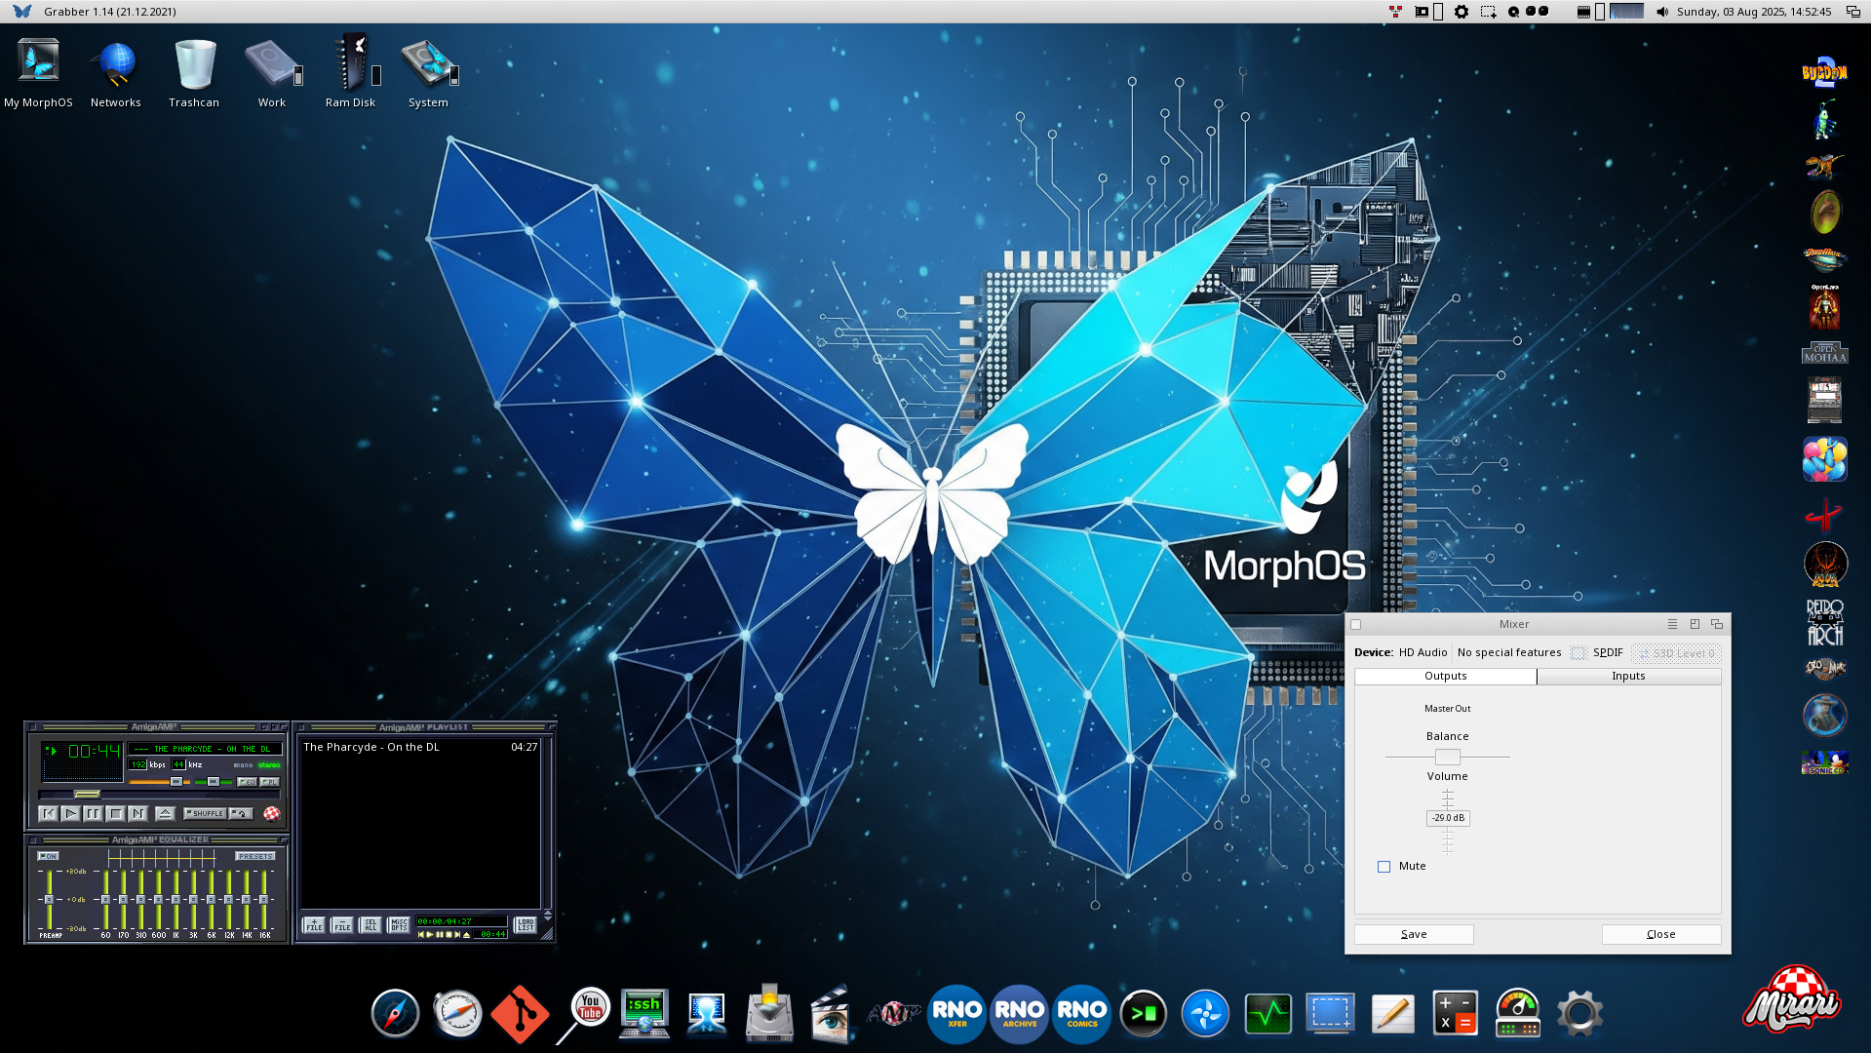
Task: Click the Balance slider knob in Mixer
Action: click(1447, 757)
